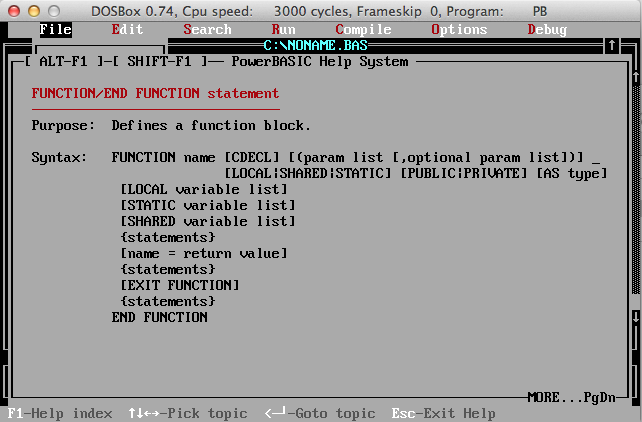Screen dimensions: 642x422
Task: Close the DOSBox window with red button
Action: (x=14, y=11)
